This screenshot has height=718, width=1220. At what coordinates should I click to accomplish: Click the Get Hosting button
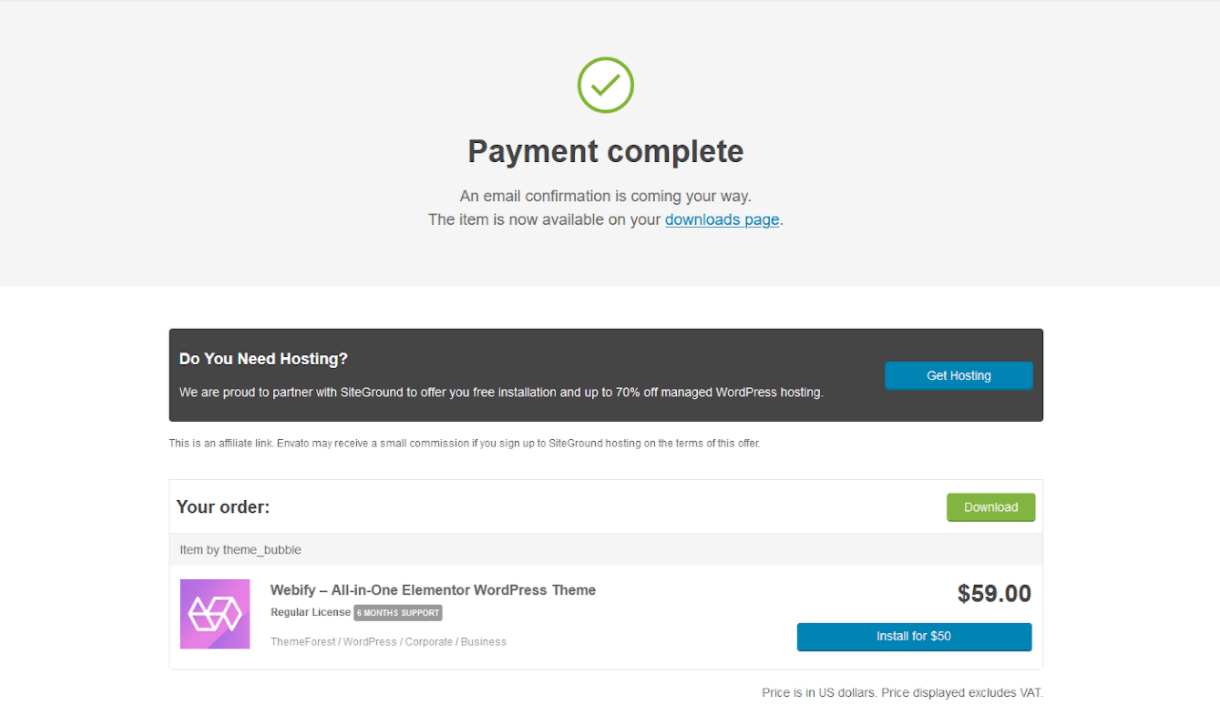(x=958, y=376)
